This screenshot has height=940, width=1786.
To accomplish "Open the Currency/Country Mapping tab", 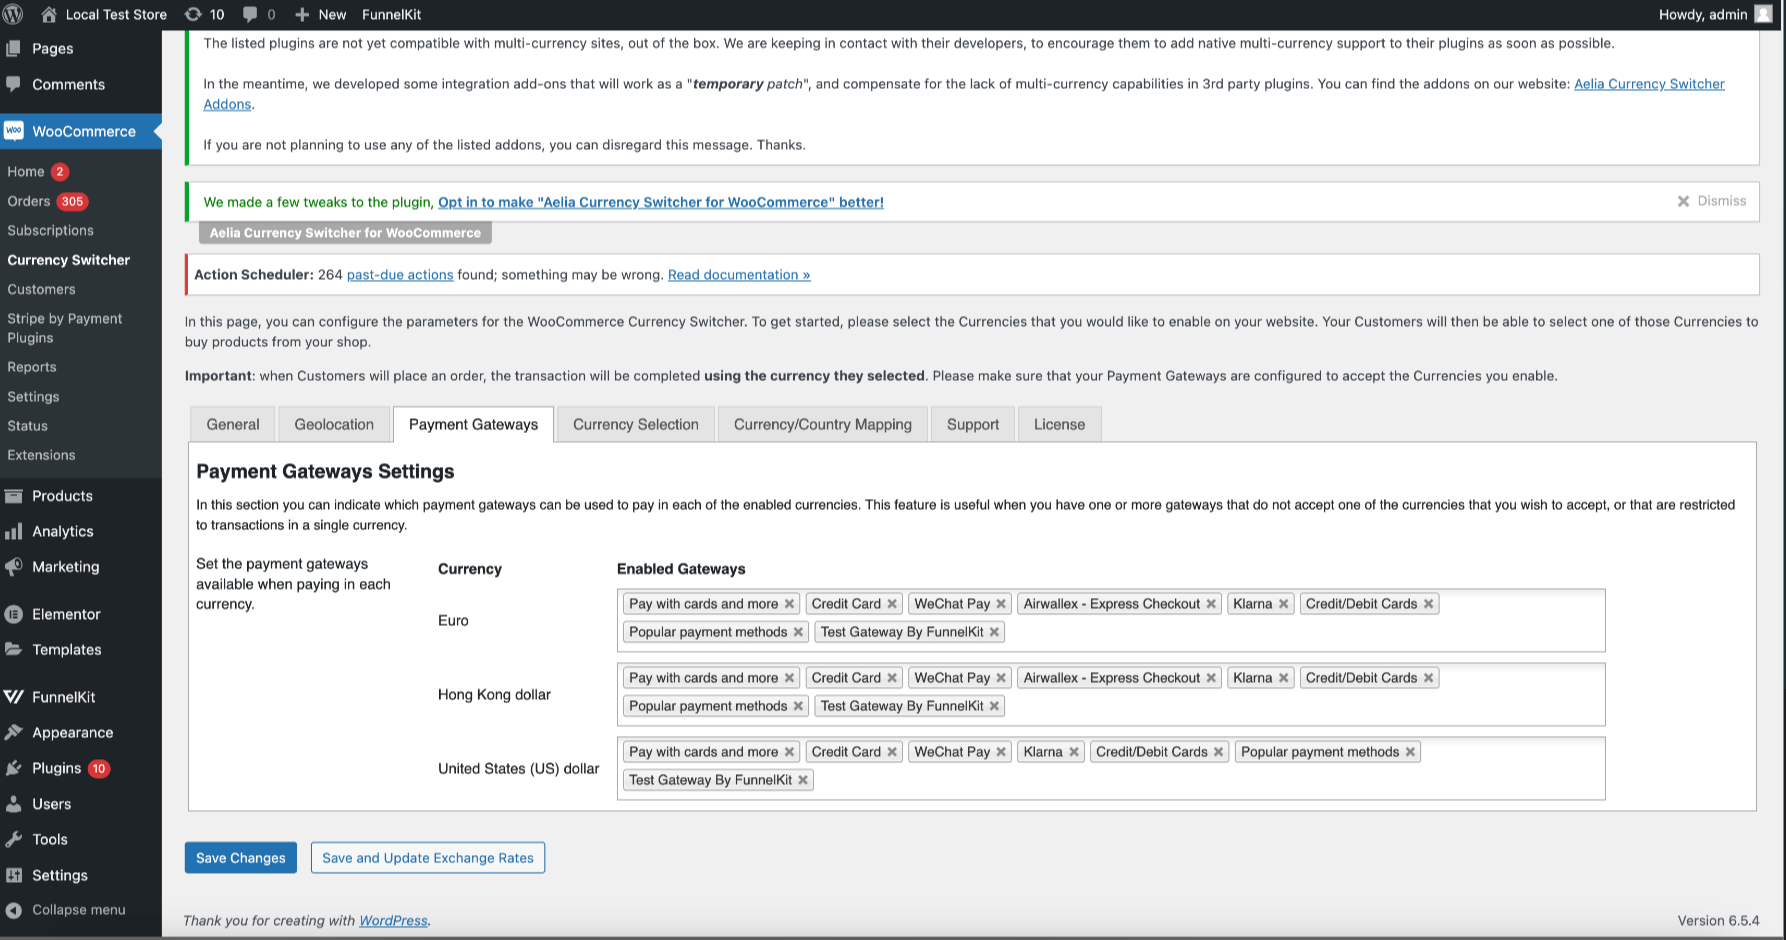I will point(822,424).
